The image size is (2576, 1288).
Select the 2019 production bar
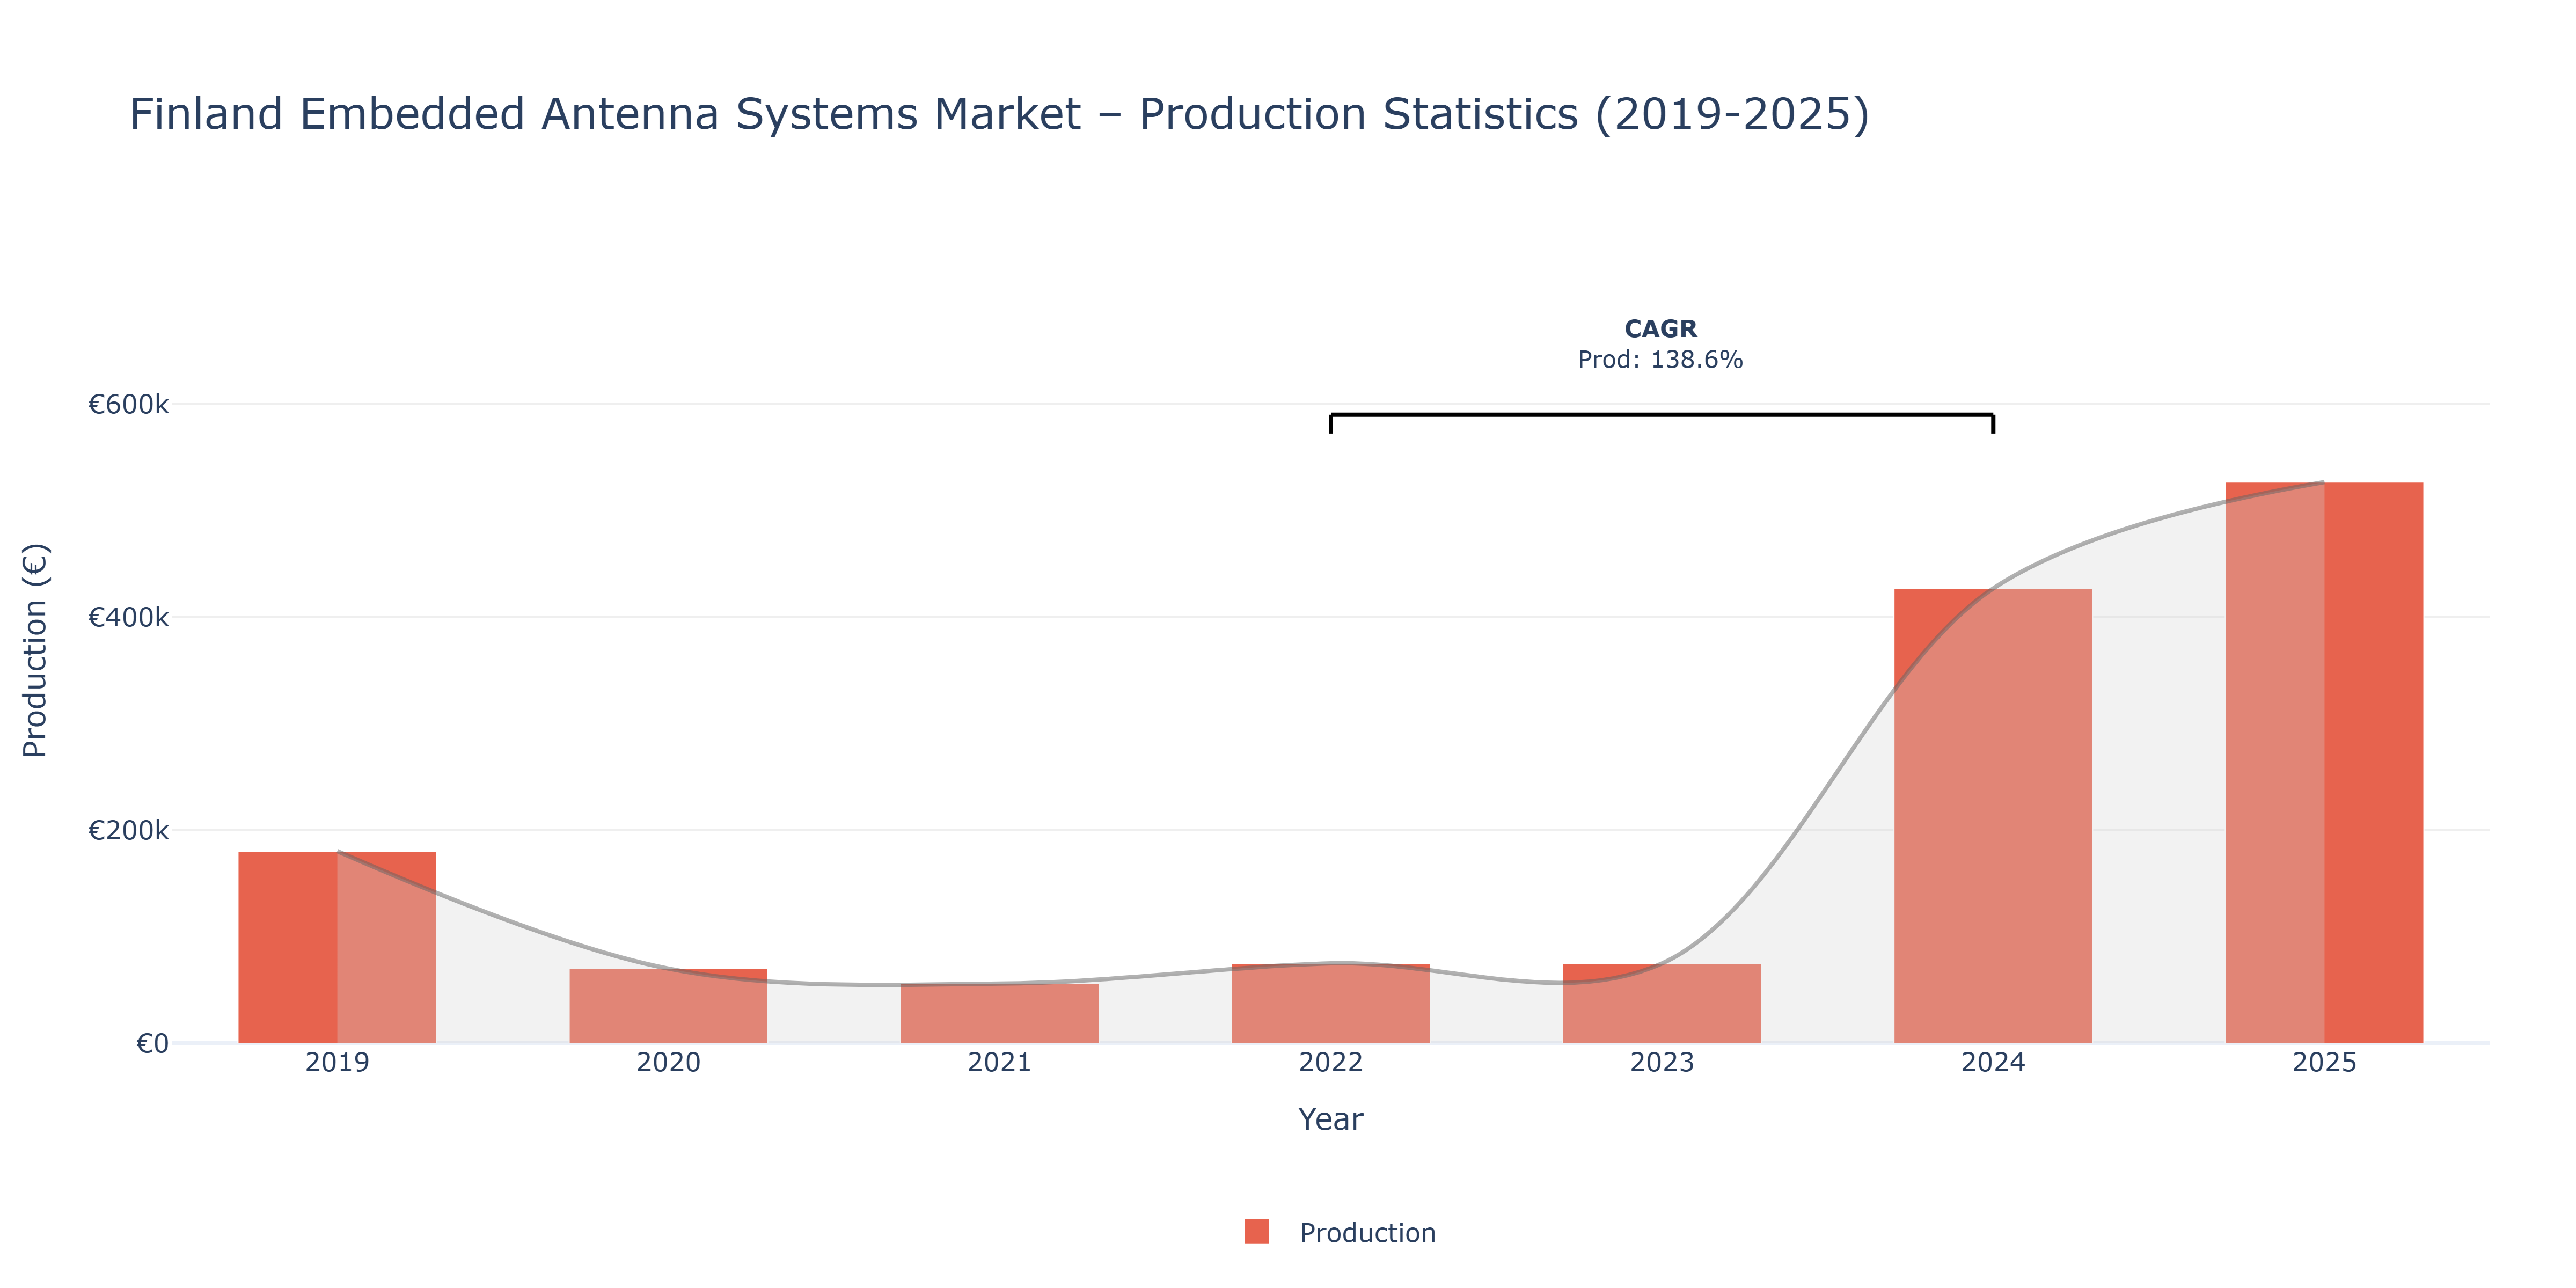pos(337,947)
